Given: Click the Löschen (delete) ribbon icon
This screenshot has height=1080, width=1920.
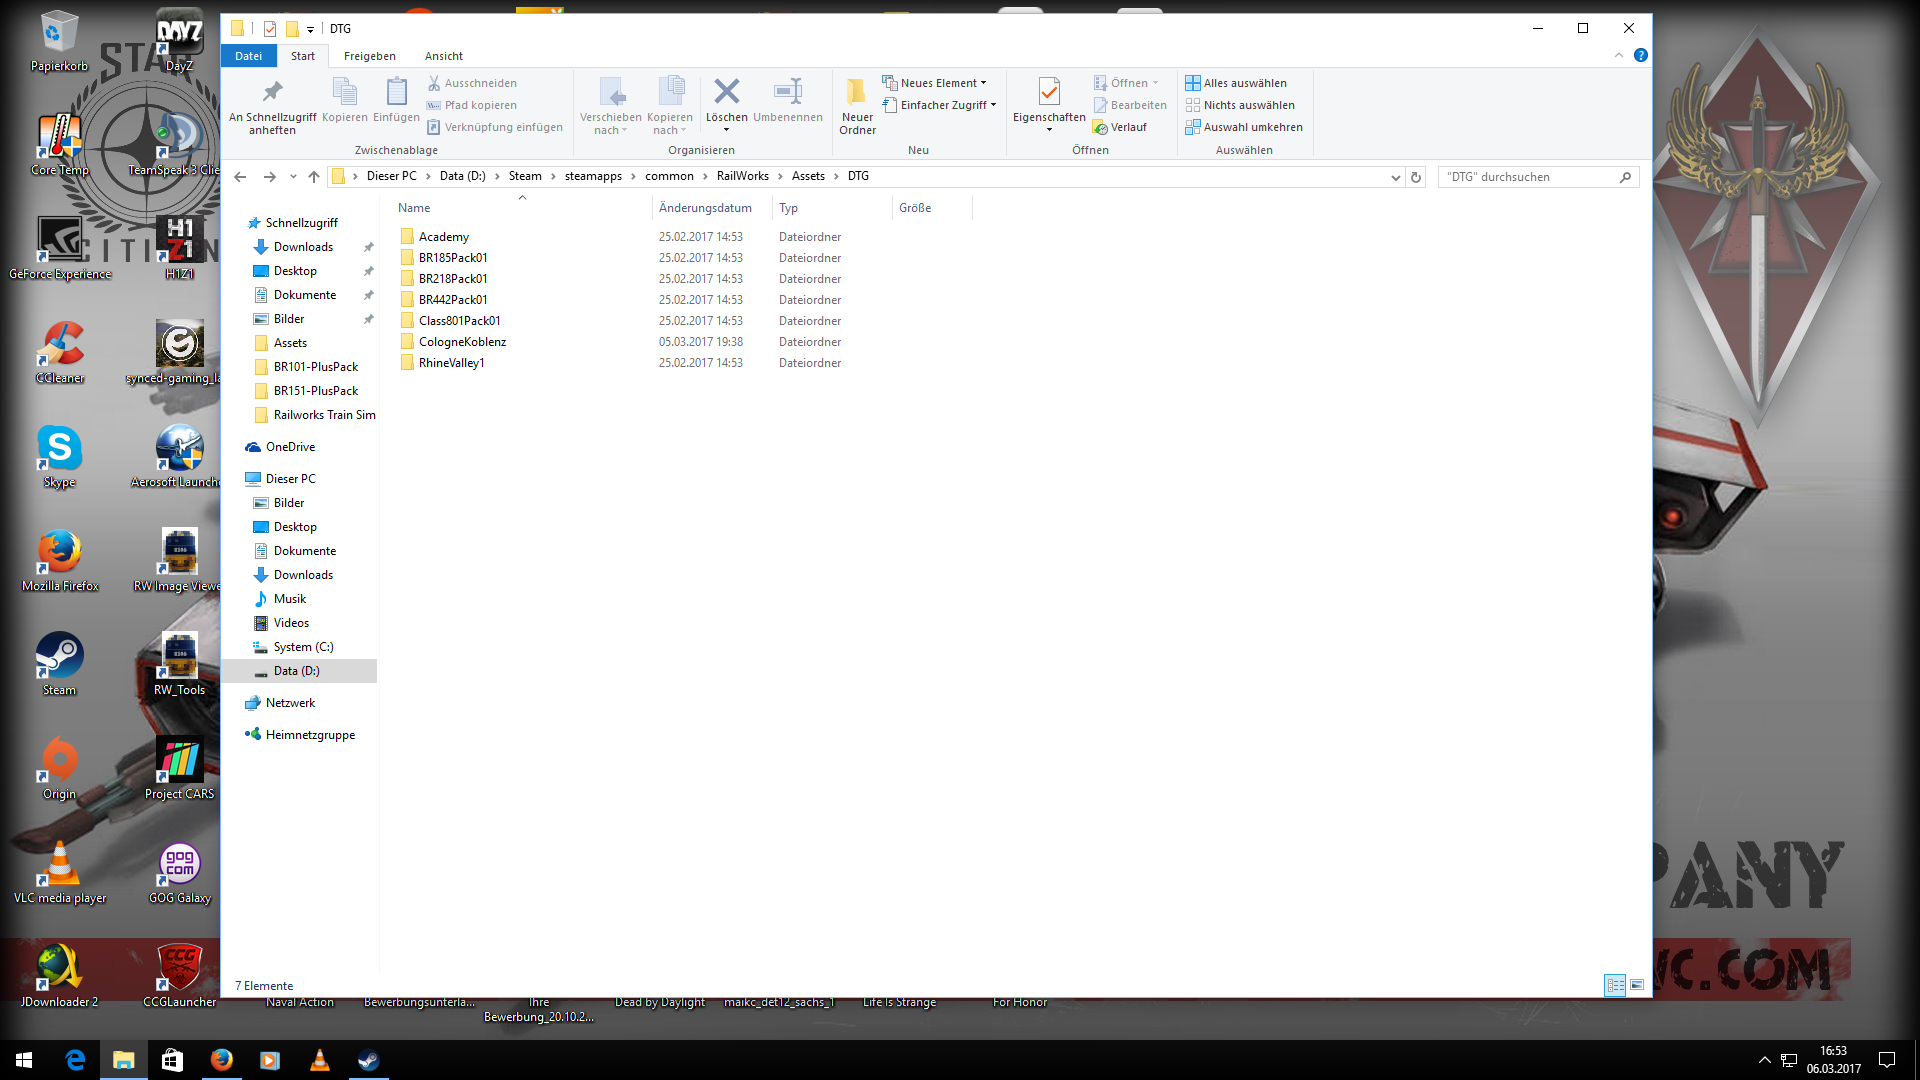Looking at the screenshot, I should point(727,93).
